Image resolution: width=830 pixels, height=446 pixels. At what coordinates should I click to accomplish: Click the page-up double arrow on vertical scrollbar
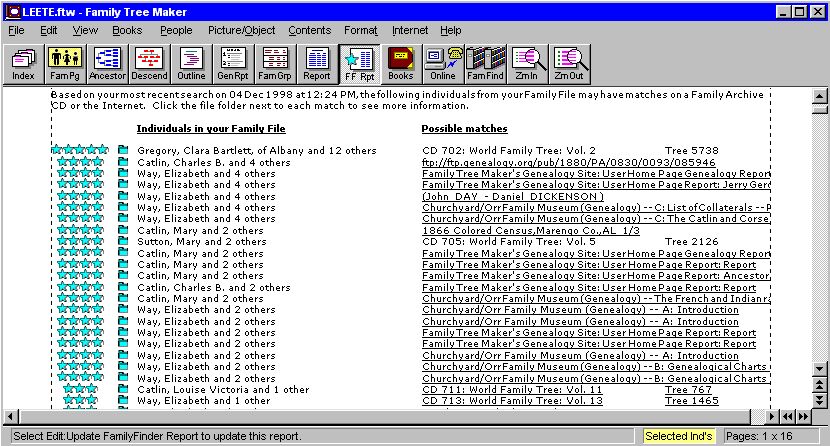click(819, 385)
